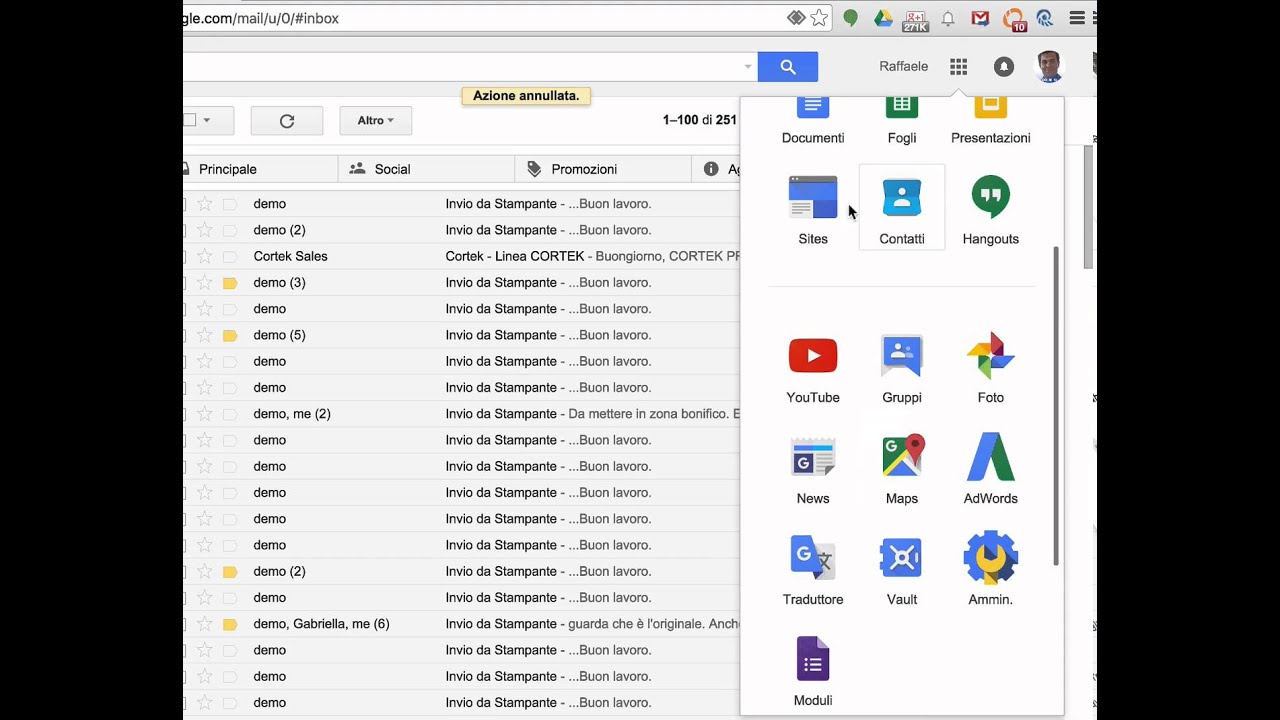Toggle importance marker on Cortek Sales row
Image resolution: width=1280 pixels, height=720 pixels.
tap(230, 256)
